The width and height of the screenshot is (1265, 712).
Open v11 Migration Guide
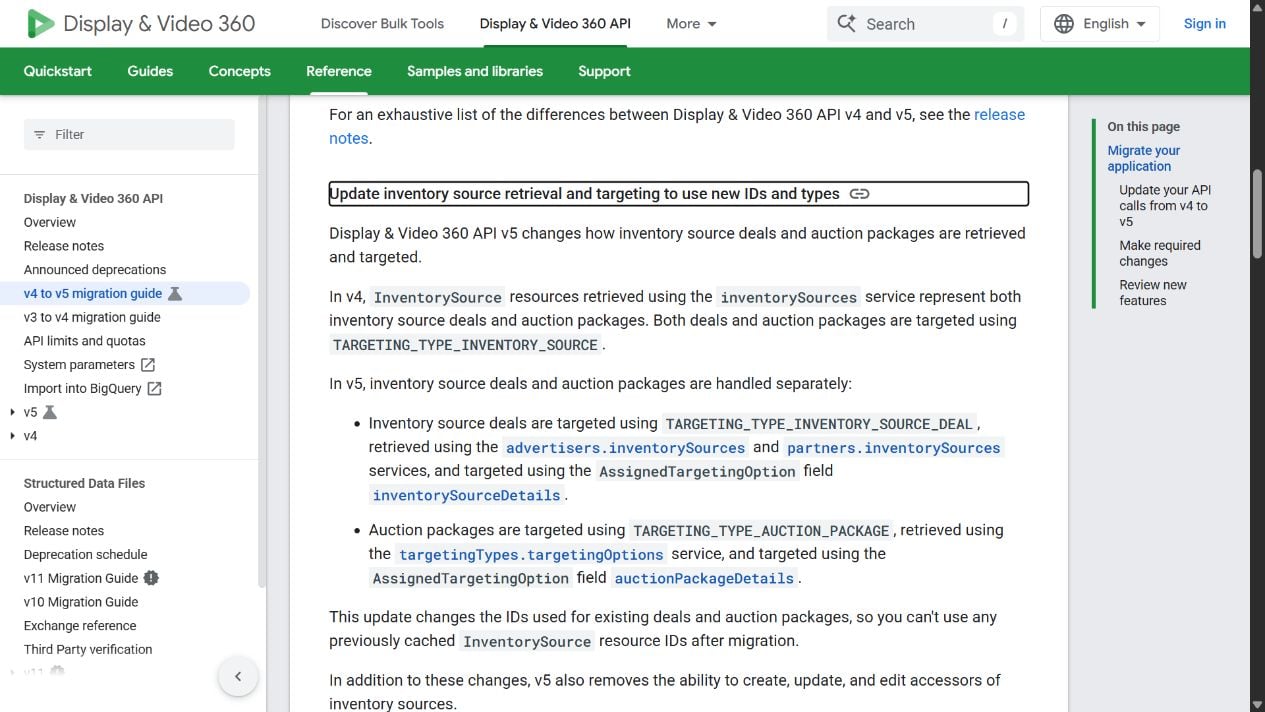click(81, 578)
